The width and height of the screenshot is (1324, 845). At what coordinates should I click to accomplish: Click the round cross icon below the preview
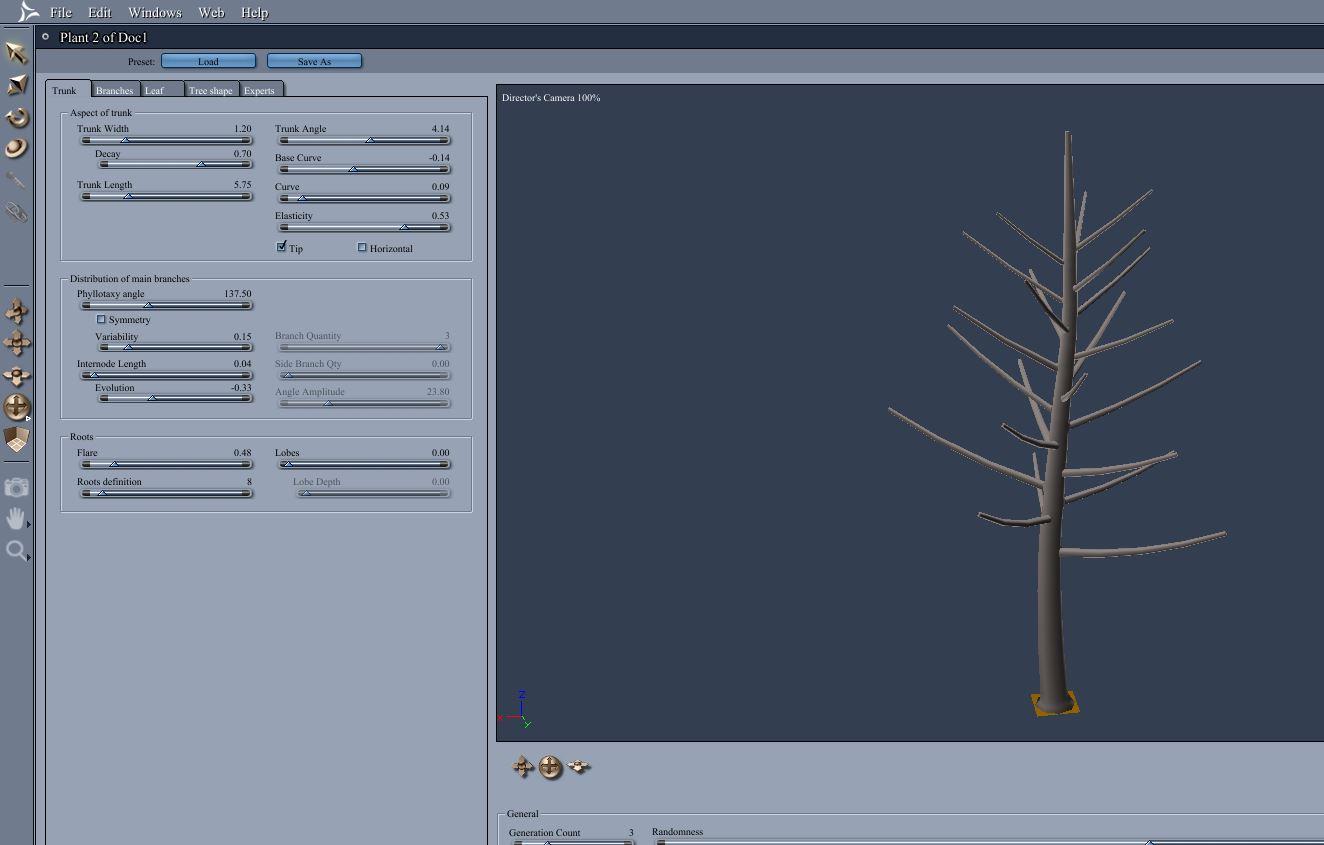coord(550,767)
